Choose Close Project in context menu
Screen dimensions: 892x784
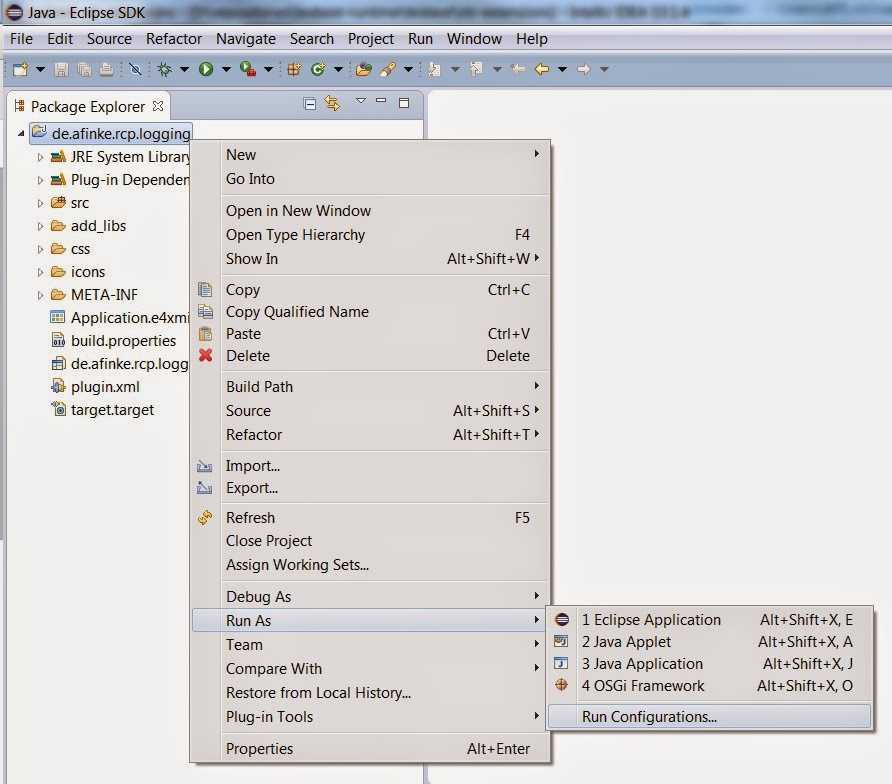point(370,541)
